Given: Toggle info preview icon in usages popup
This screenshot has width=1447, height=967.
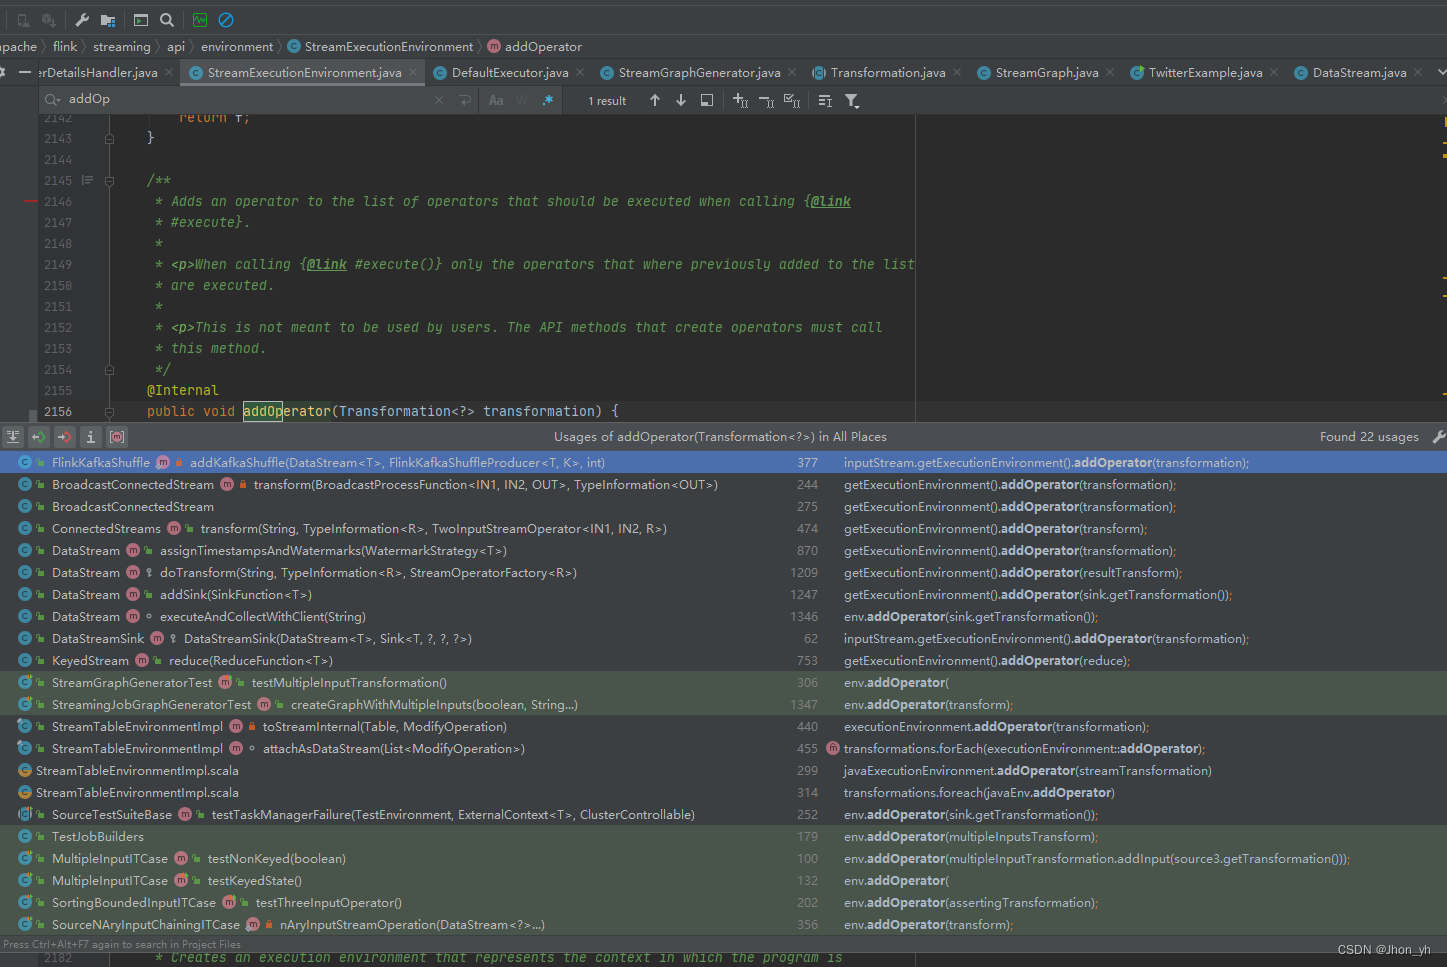Looking at the screenshot, I should coord(91,437).
